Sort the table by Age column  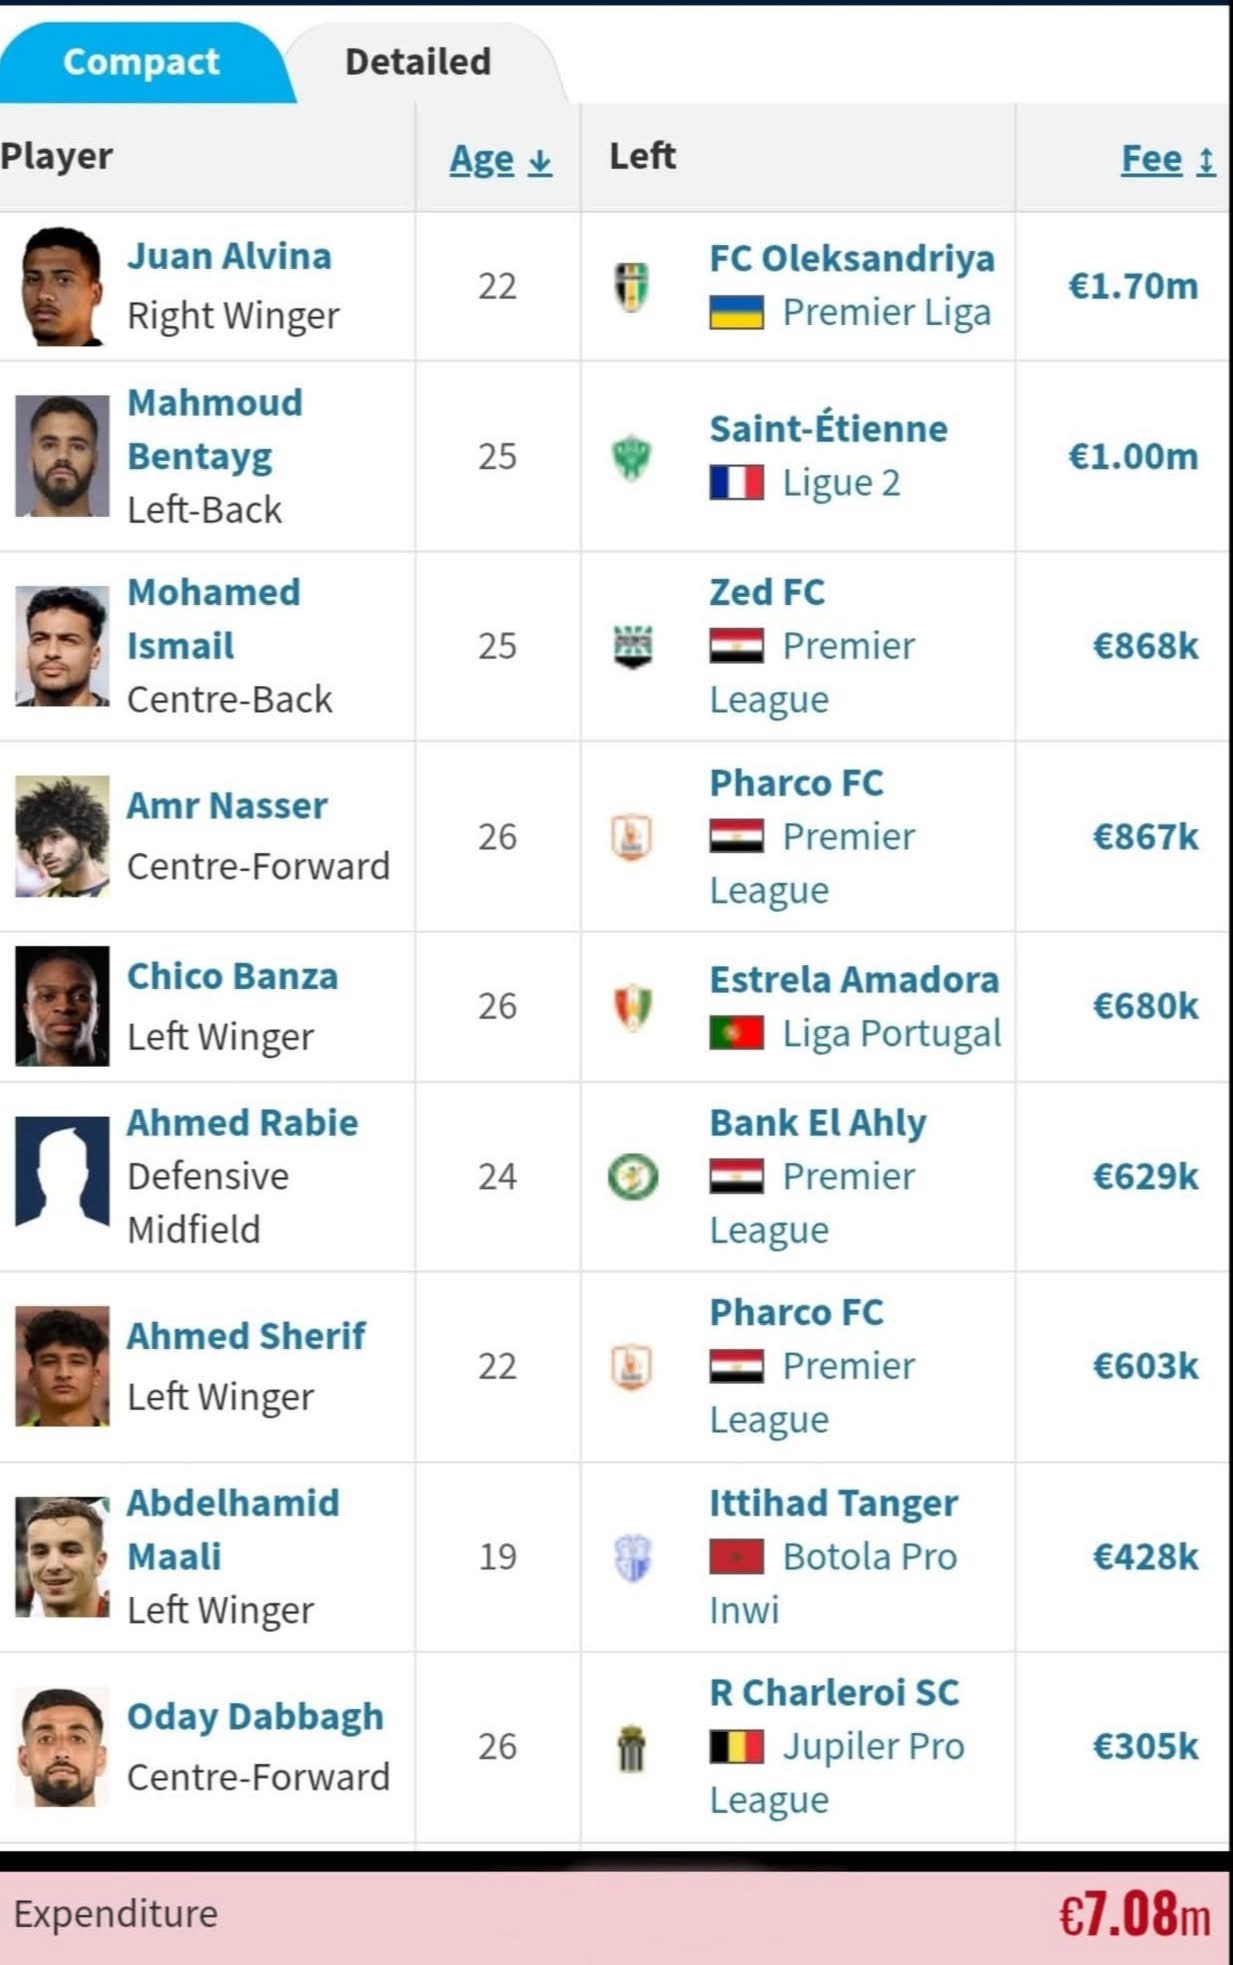tap(500, 159)
